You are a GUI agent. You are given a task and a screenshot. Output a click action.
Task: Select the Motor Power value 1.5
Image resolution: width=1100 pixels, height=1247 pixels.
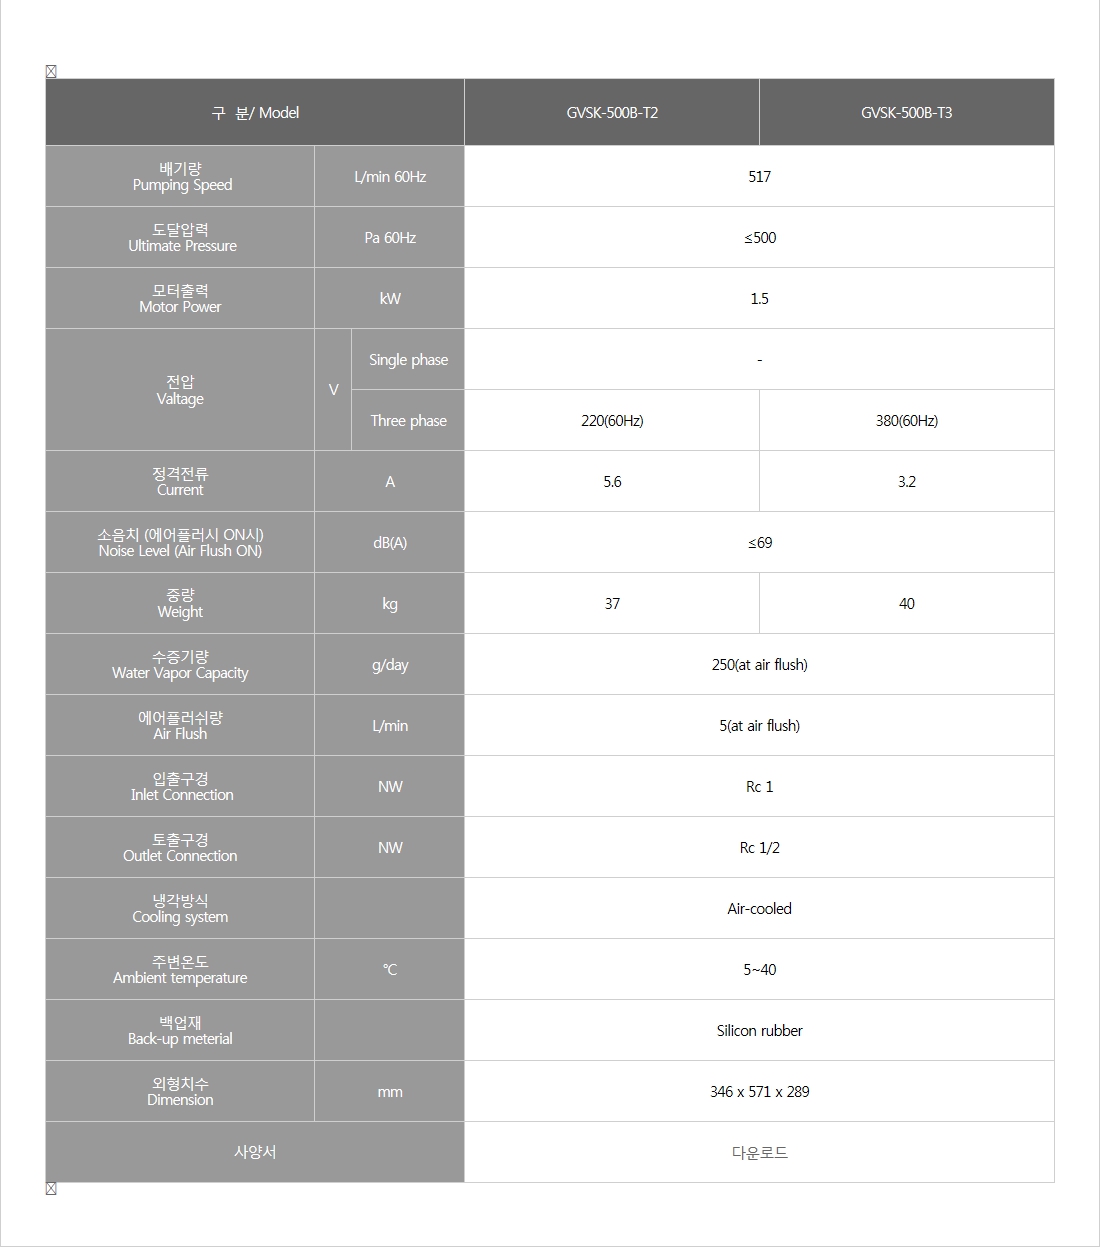(x=759, y=299)
